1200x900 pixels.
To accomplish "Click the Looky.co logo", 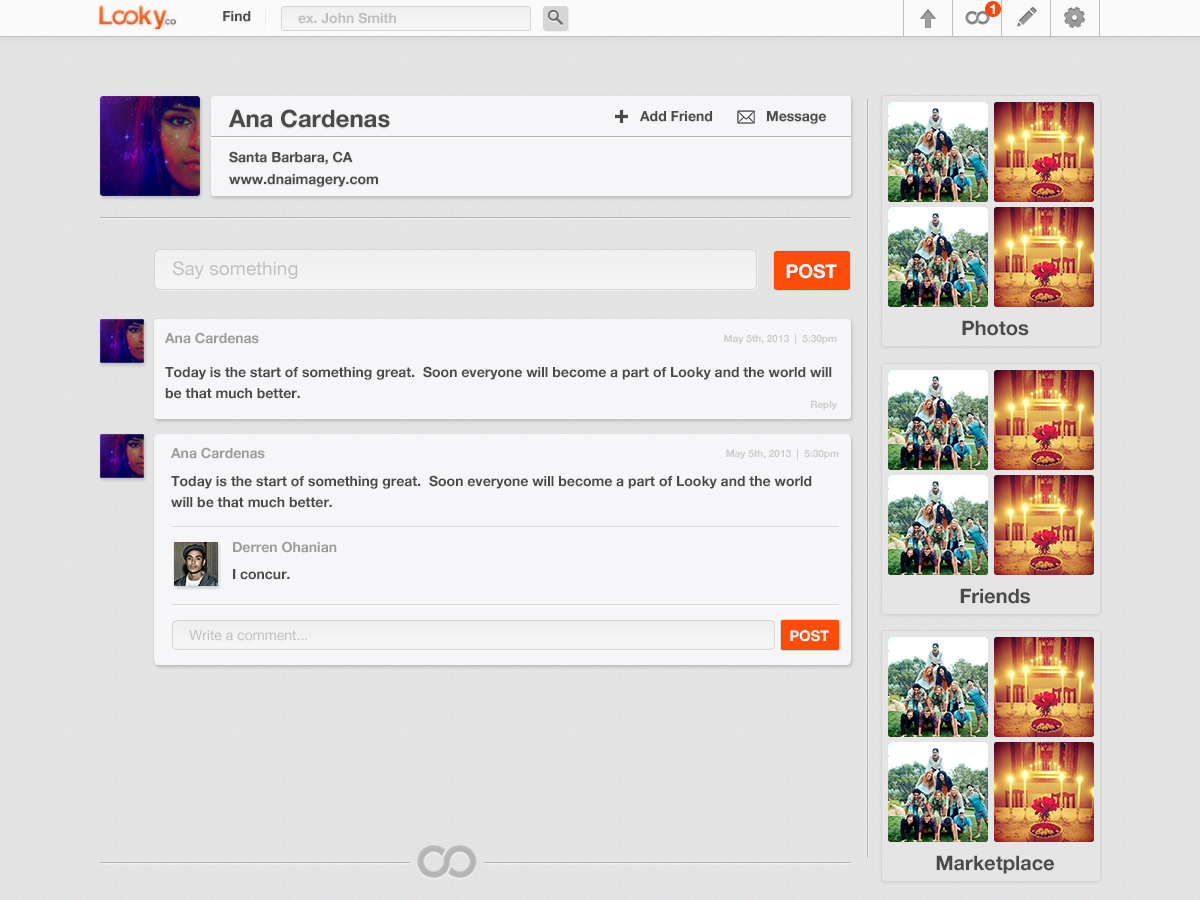I will [x=137, y=16].
